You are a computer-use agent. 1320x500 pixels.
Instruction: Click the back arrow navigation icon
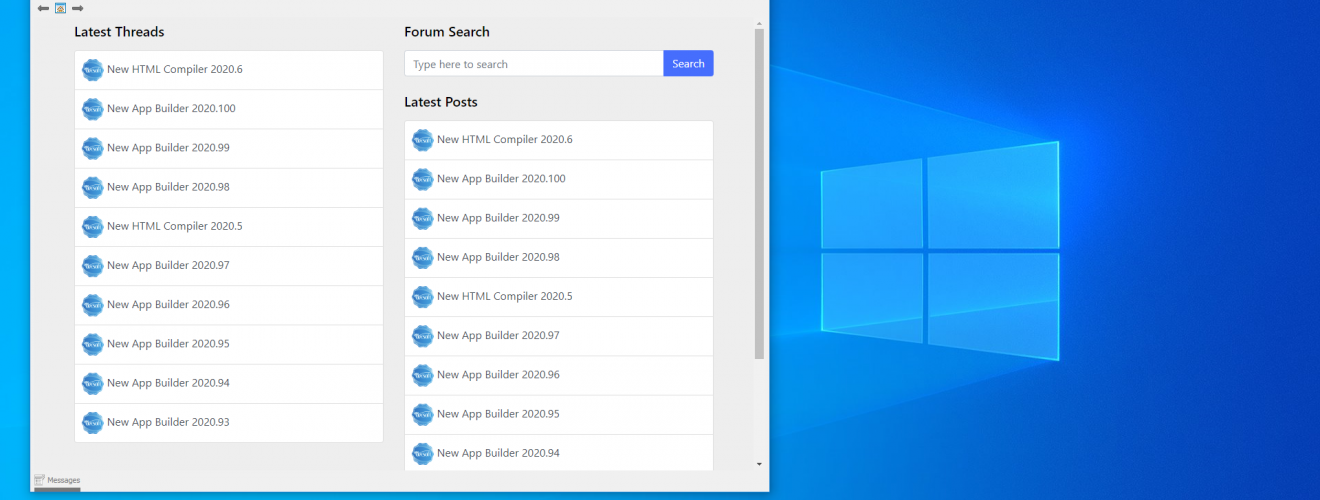click(x=43, y=8)
